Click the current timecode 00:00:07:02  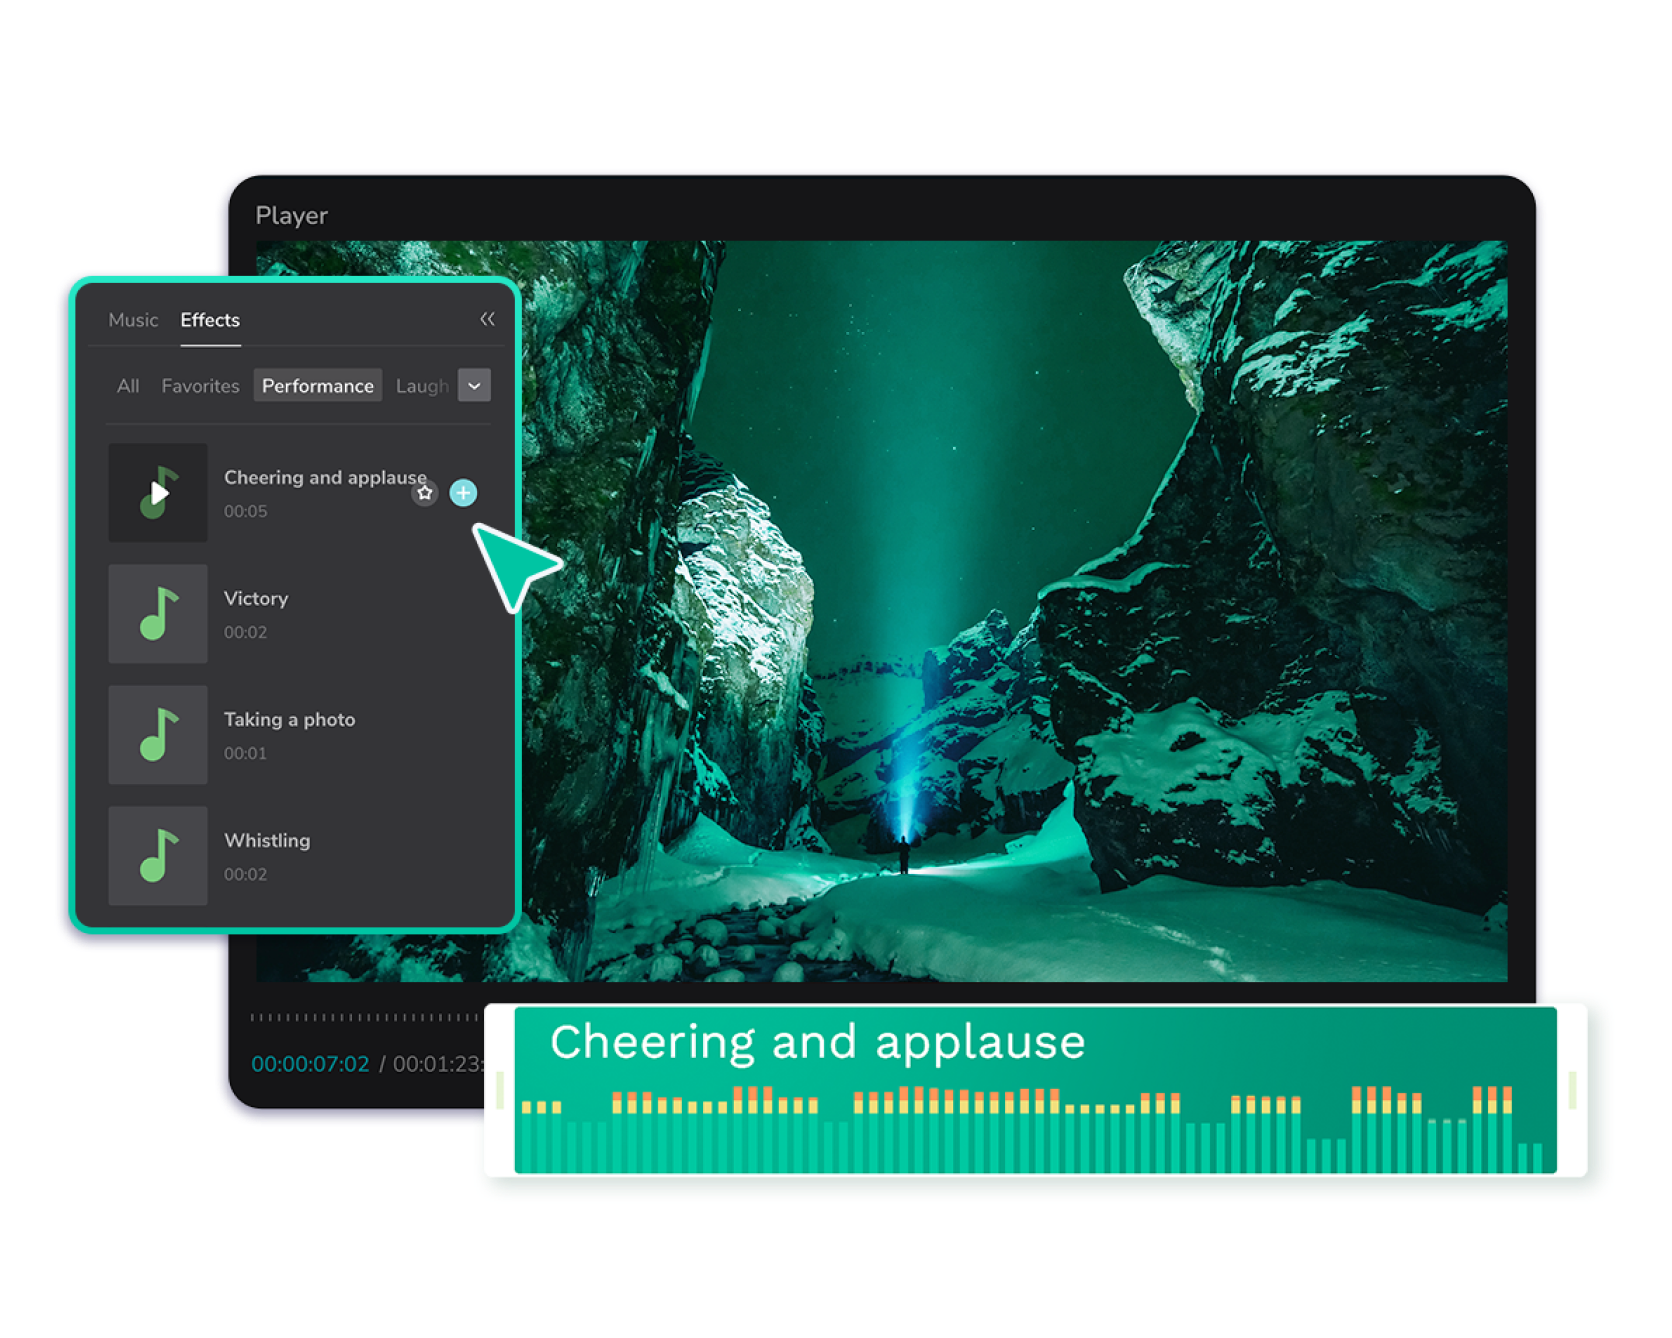(x=310, y=1064)
